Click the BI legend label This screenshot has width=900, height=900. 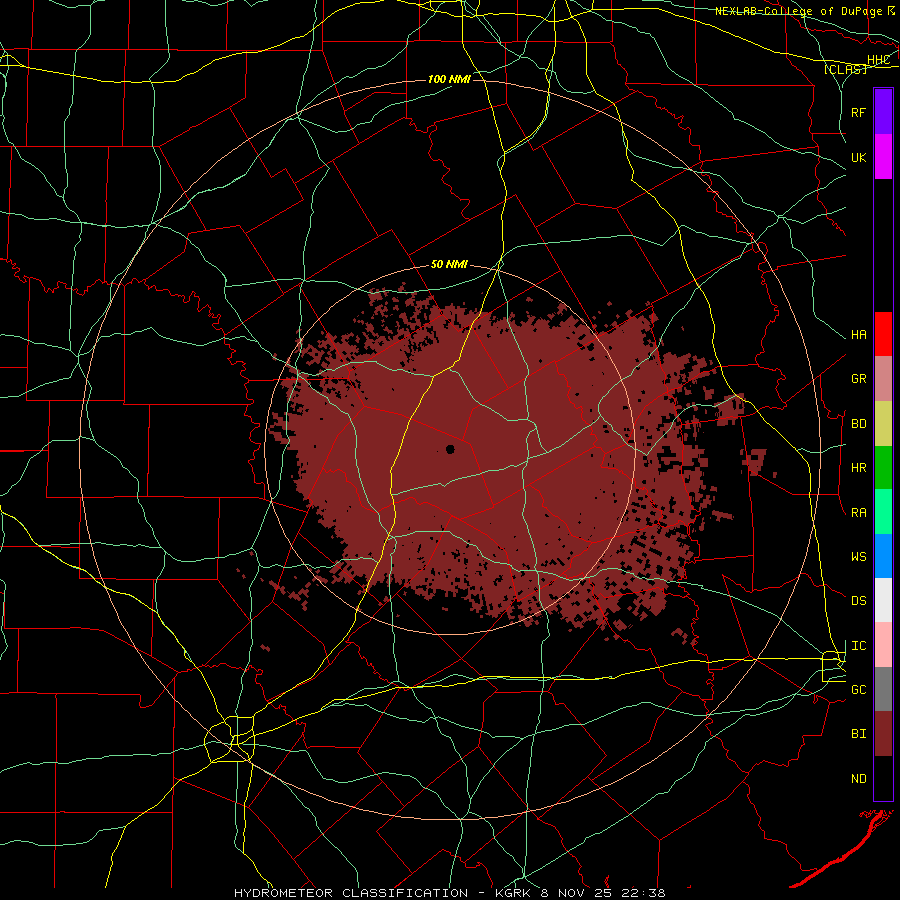pyautogui.click(x=859, y=734)
